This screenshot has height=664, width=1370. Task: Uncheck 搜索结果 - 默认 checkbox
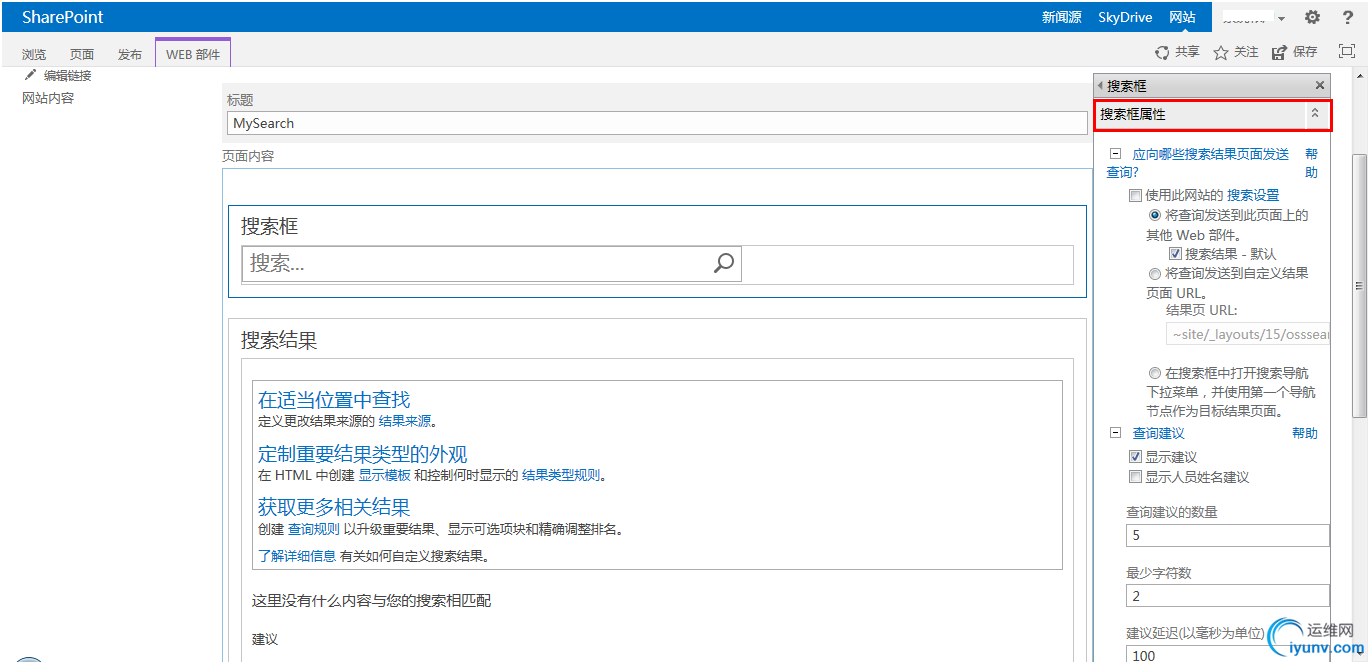point(1175,254)
